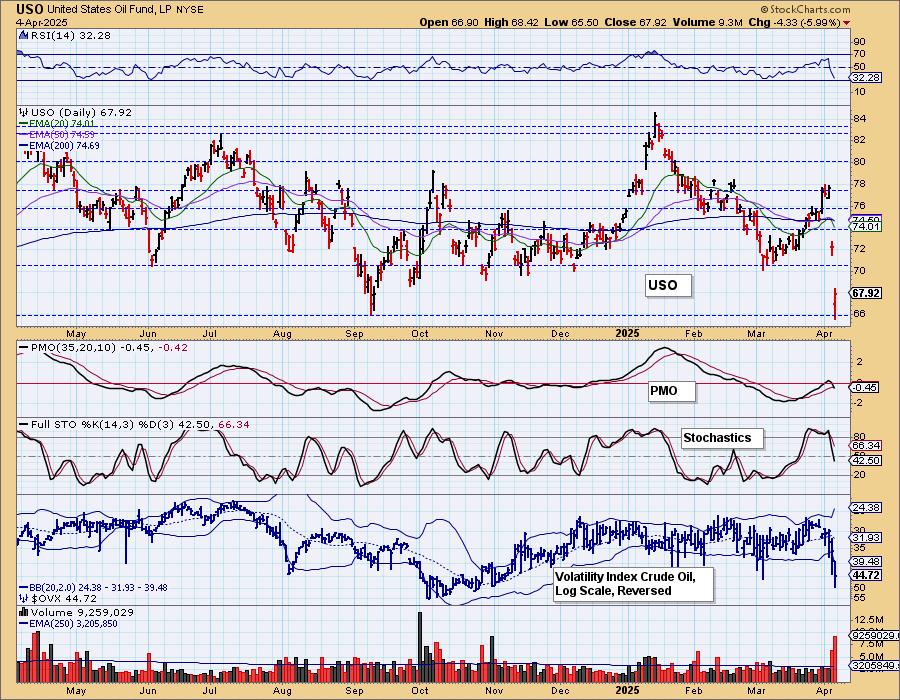Click the Oct label under the price panel
The height and width of the screenshot is (700, 900).
[420, 334]
